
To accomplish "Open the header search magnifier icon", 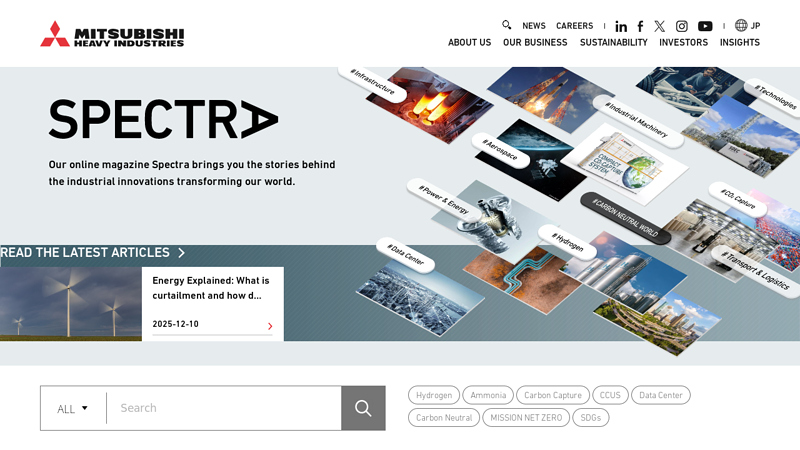I will [506, 24].
